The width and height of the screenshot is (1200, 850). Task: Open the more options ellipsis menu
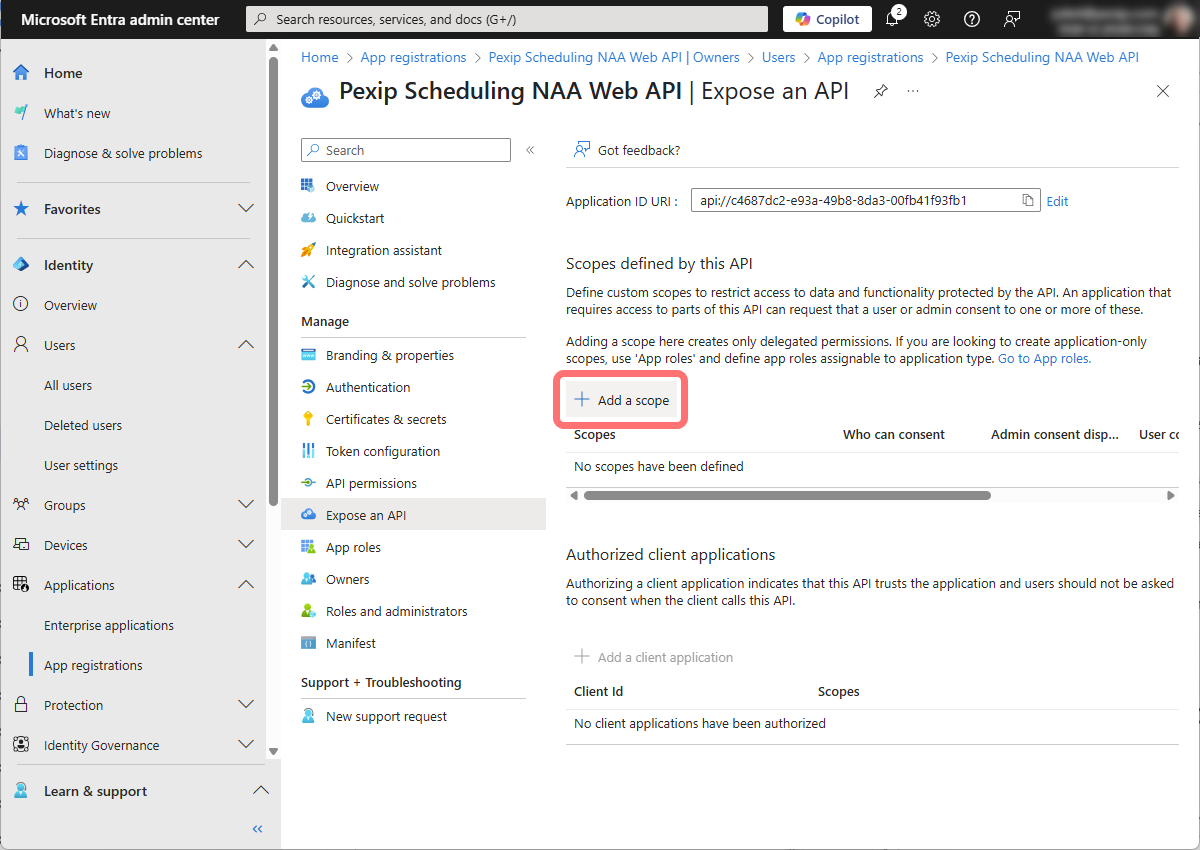point(912,91)
